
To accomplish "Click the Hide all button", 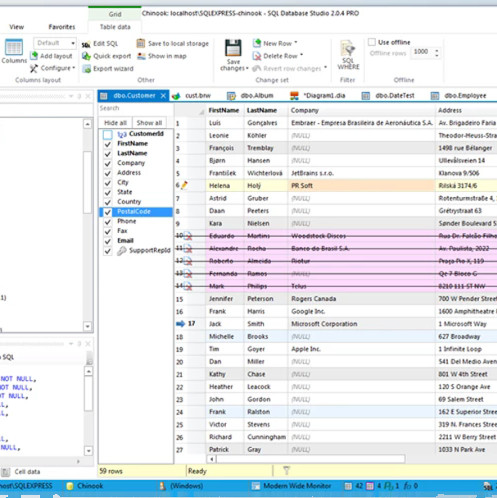I will click(115, 123).
